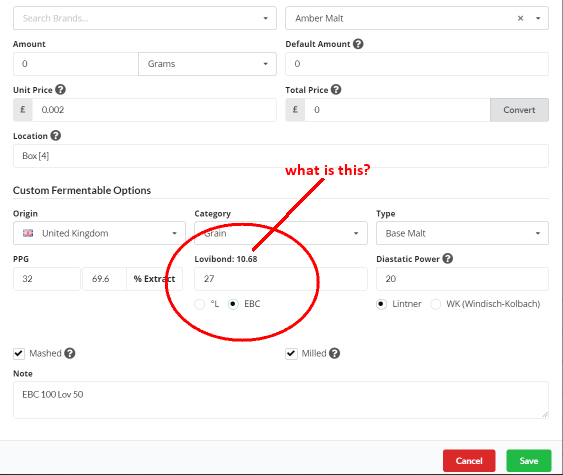Image resolution: width=563 pixels, height=475 pixels.
Task: Show the Unit Price help tooltip
Action: pyautogui.click(x=60, y=89)
